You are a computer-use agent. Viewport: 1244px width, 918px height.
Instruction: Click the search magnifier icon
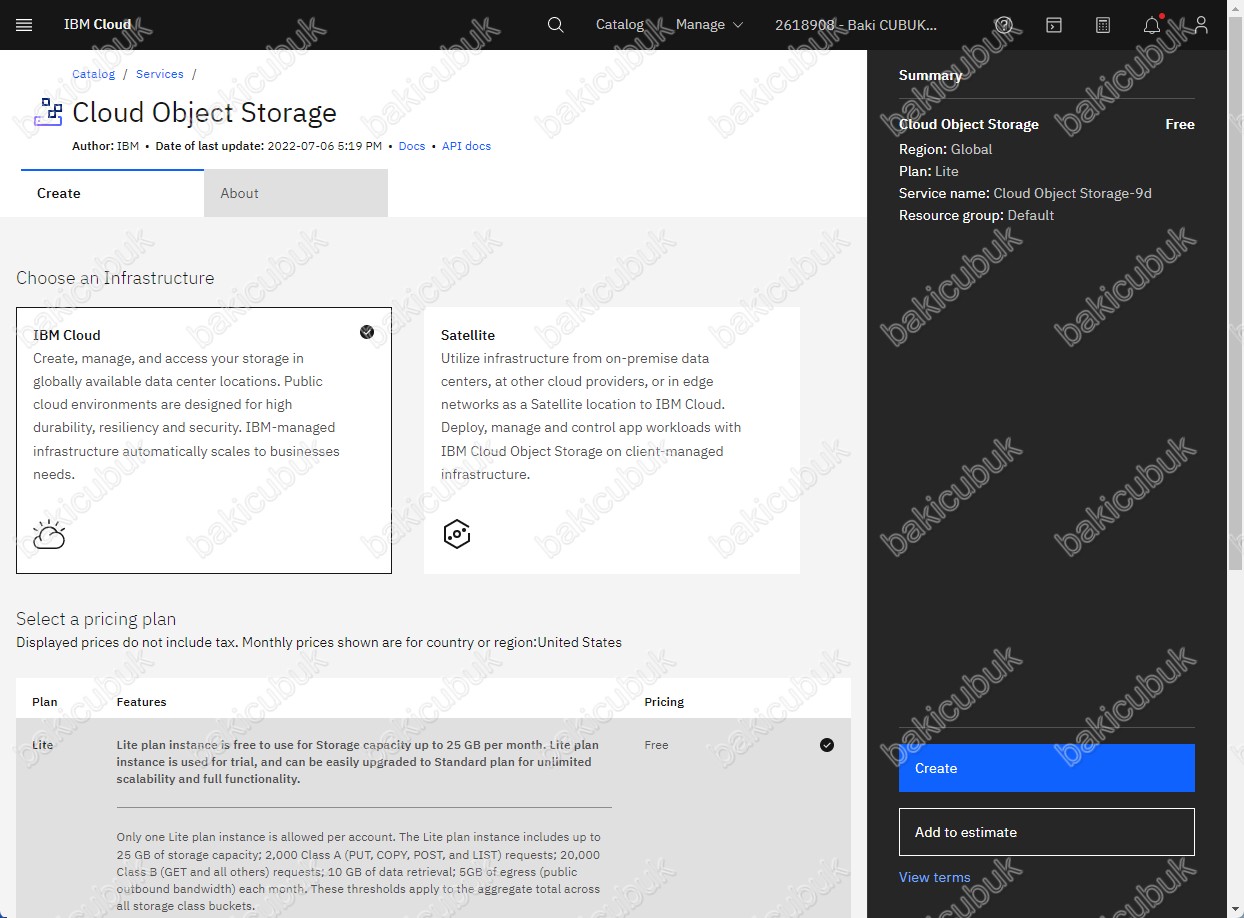556,25
